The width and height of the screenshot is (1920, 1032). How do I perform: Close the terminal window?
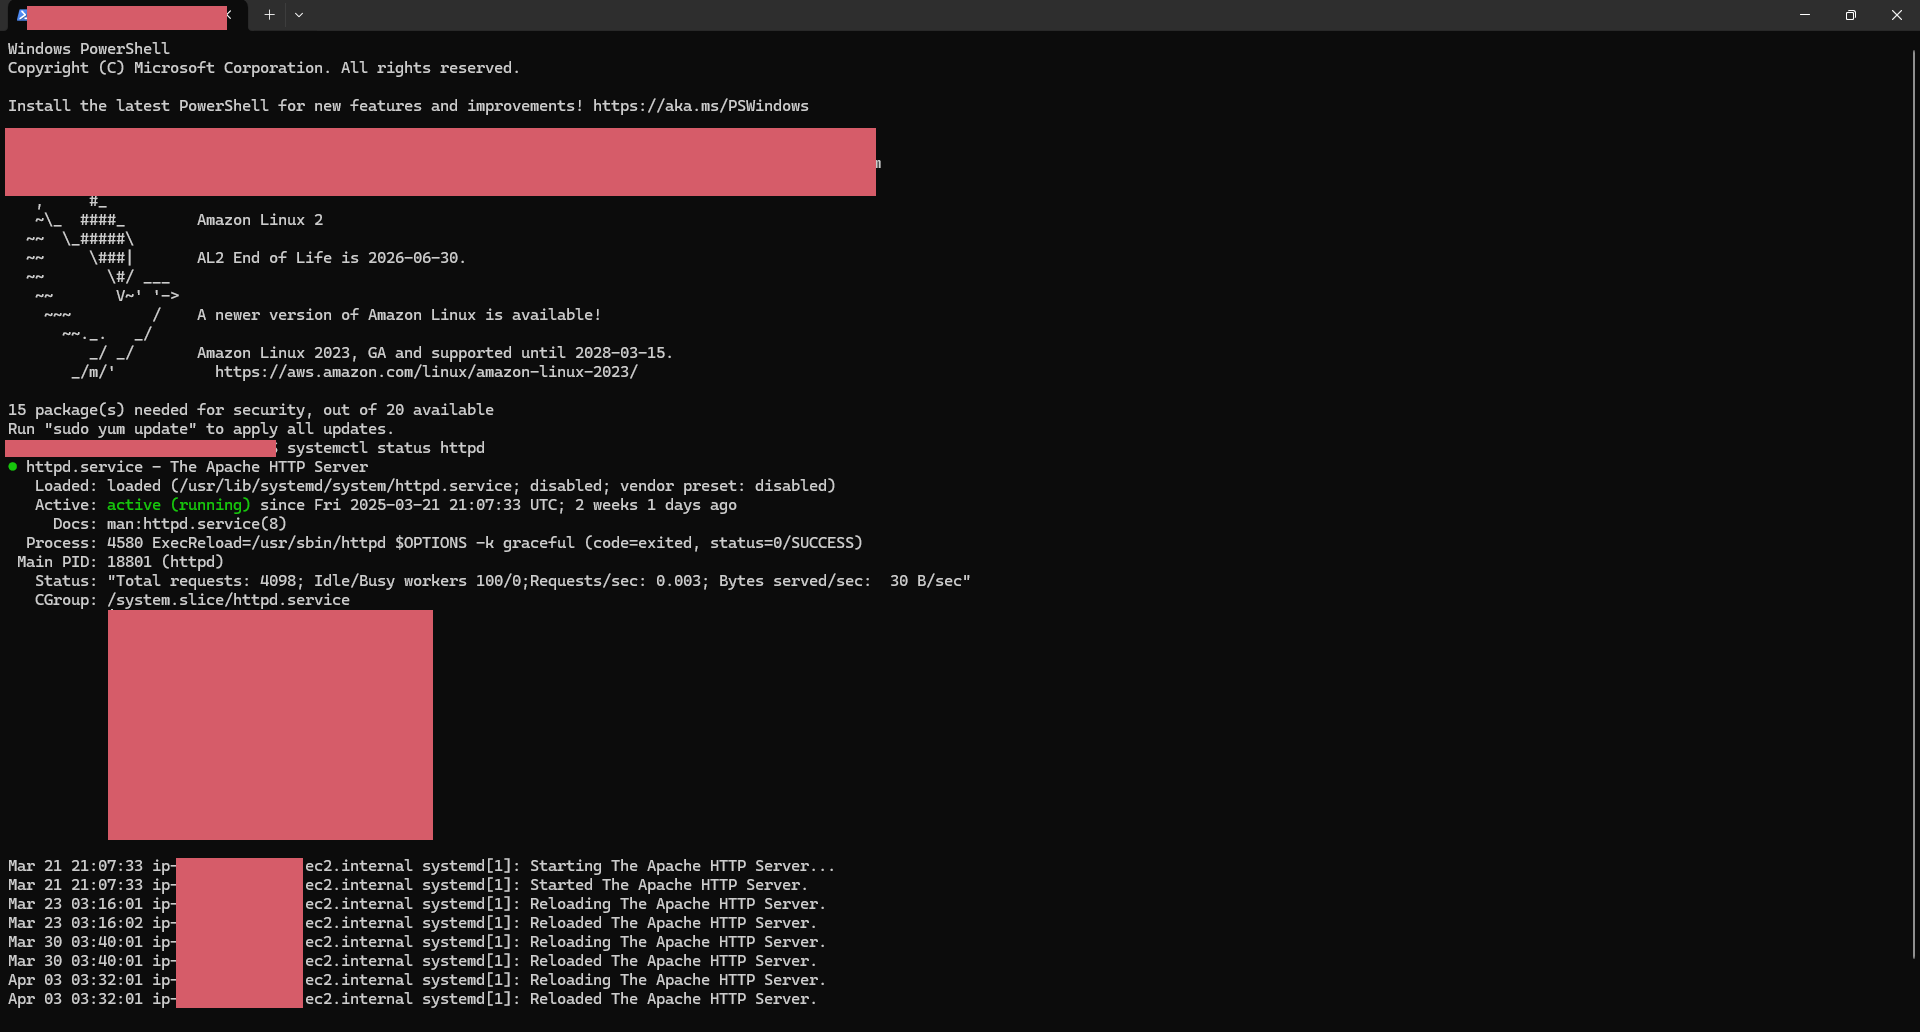tap(1896, 15)
